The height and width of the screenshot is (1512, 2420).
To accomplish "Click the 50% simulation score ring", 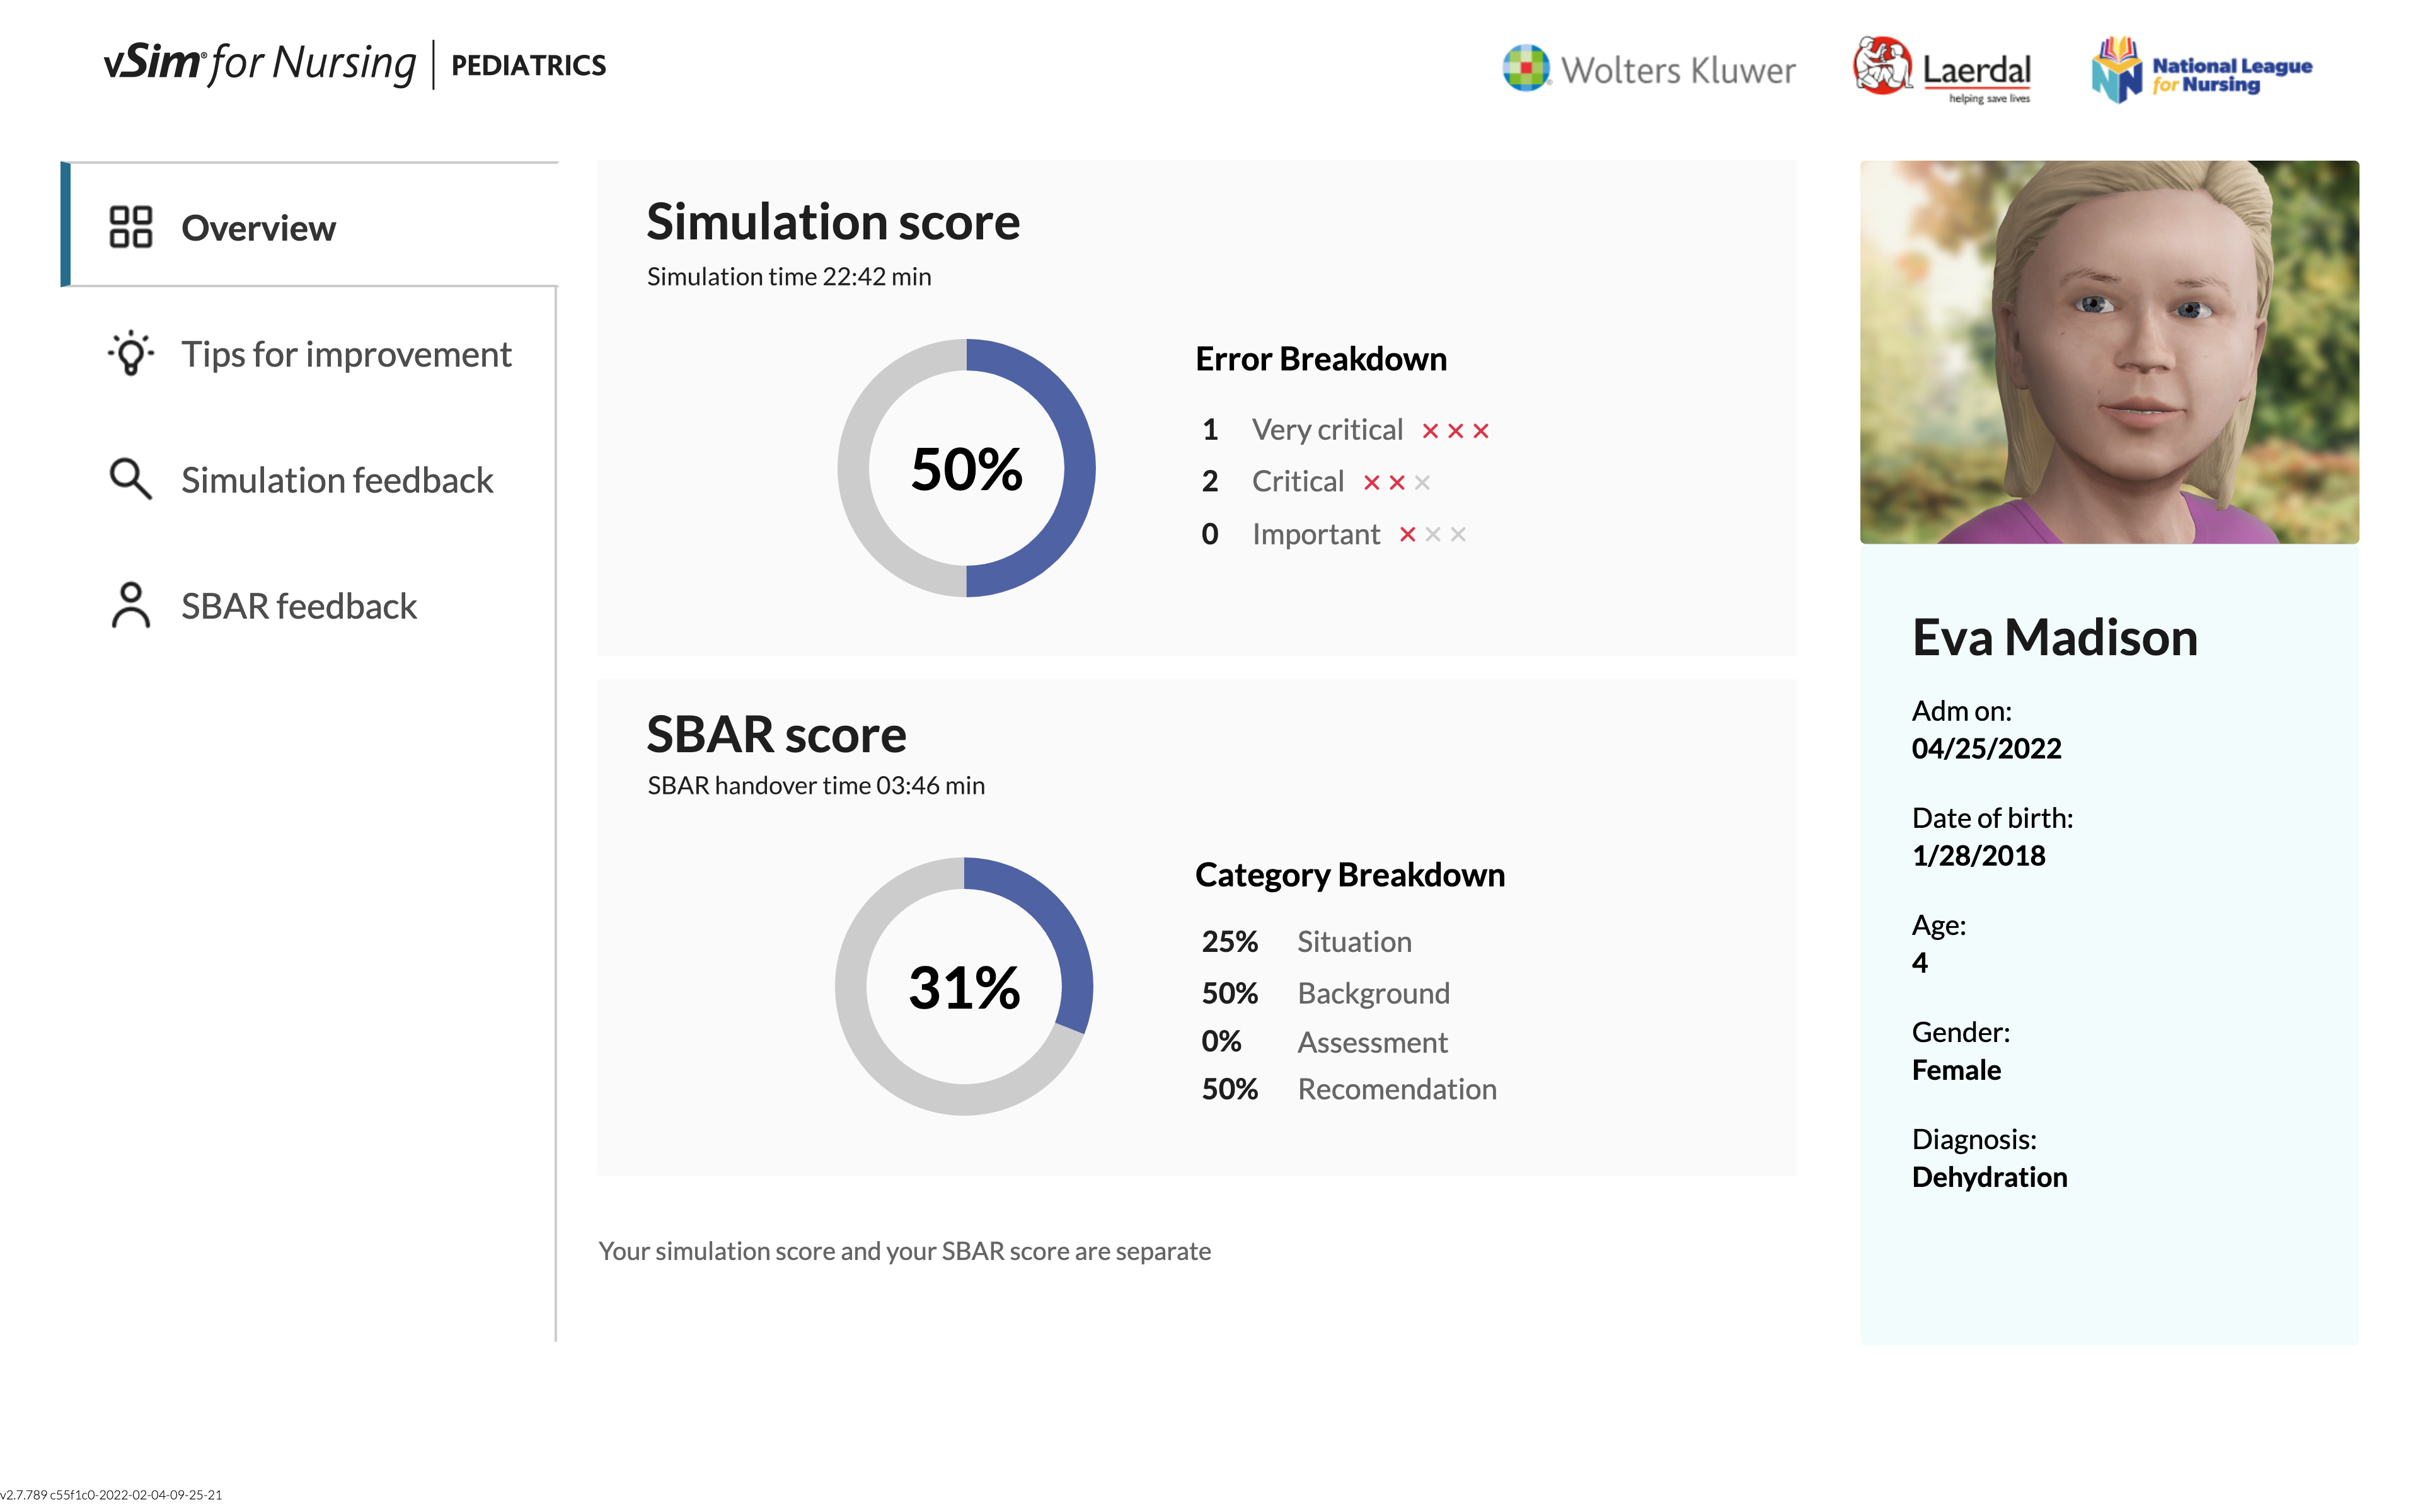I will point(966,468).
